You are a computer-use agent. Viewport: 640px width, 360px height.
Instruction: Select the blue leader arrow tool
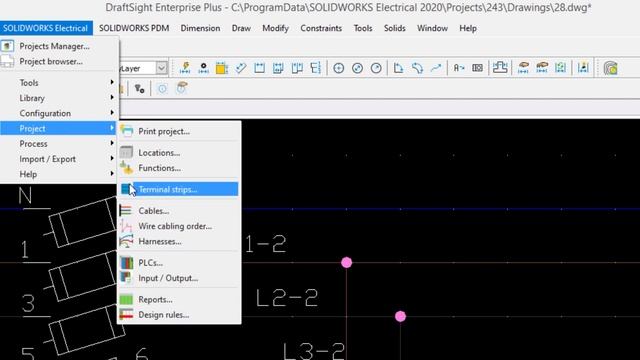pyautogui.click(x=436, y=68)
